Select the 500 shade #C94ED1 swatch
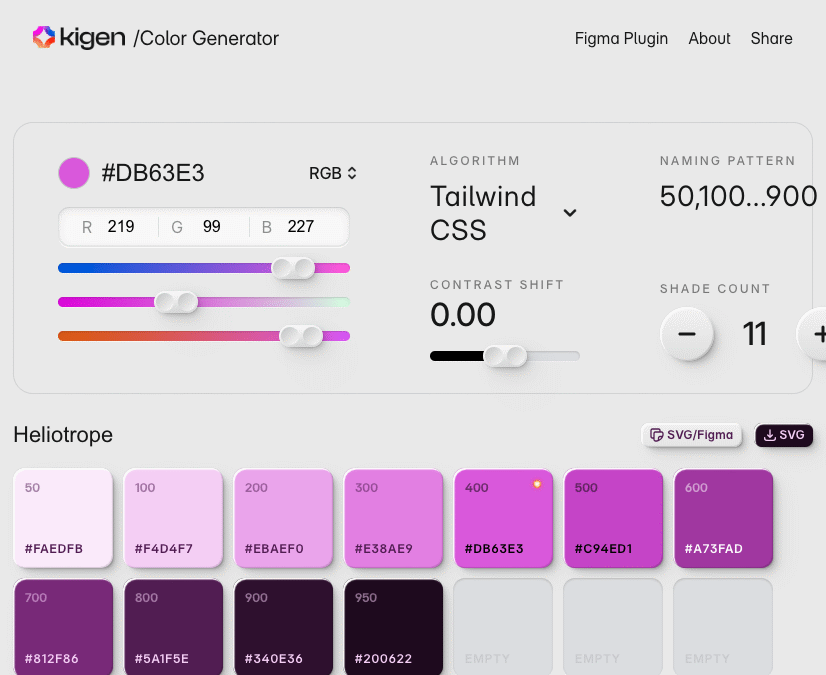This screenshot has height=675, width=826. [614, 519]
